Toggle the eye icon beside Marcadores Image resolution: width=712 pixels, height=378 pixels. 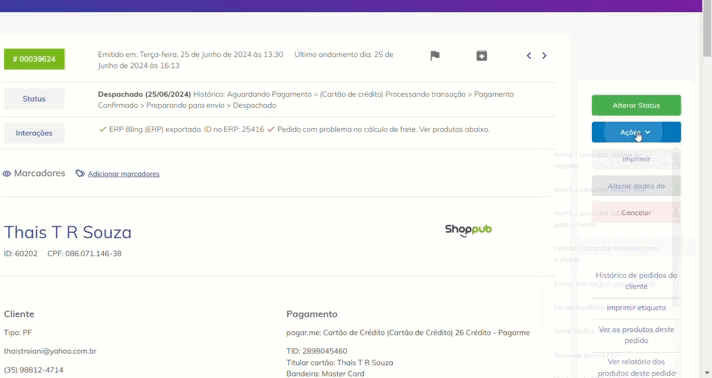[6, 174]
